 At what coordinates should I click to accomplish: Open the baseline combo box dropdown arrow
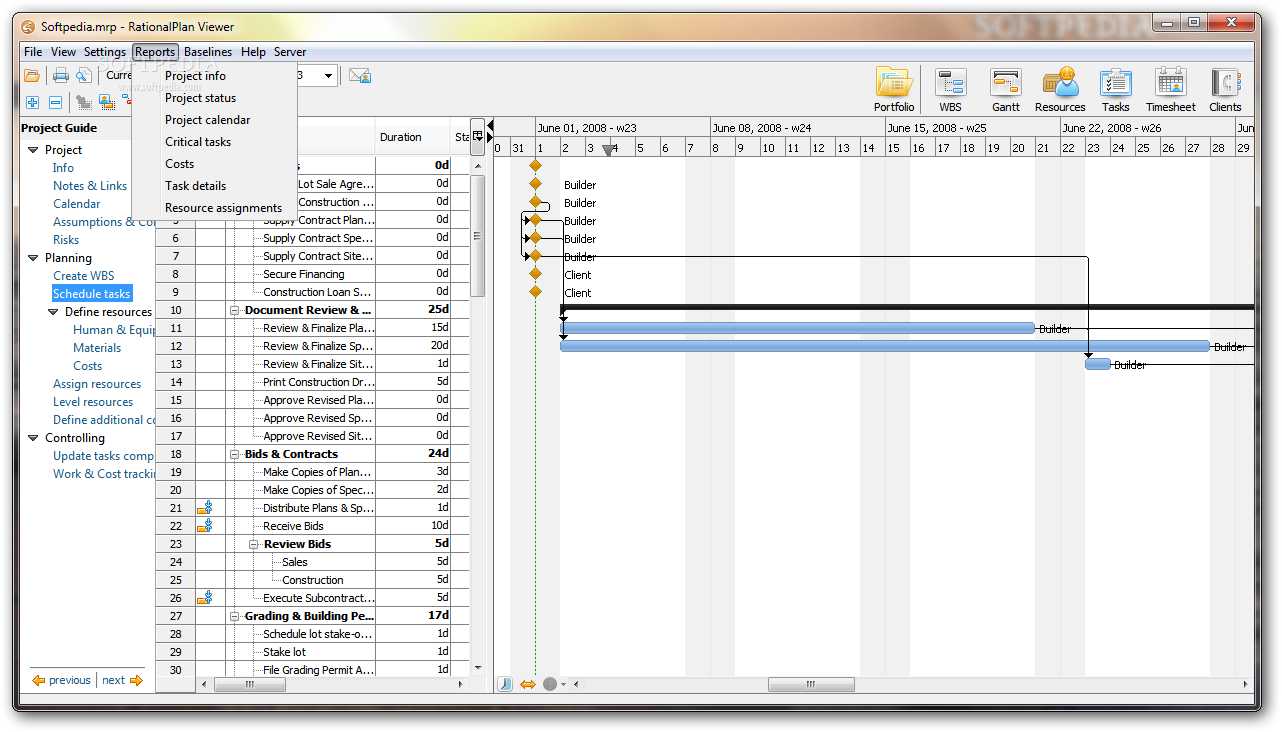328,75
